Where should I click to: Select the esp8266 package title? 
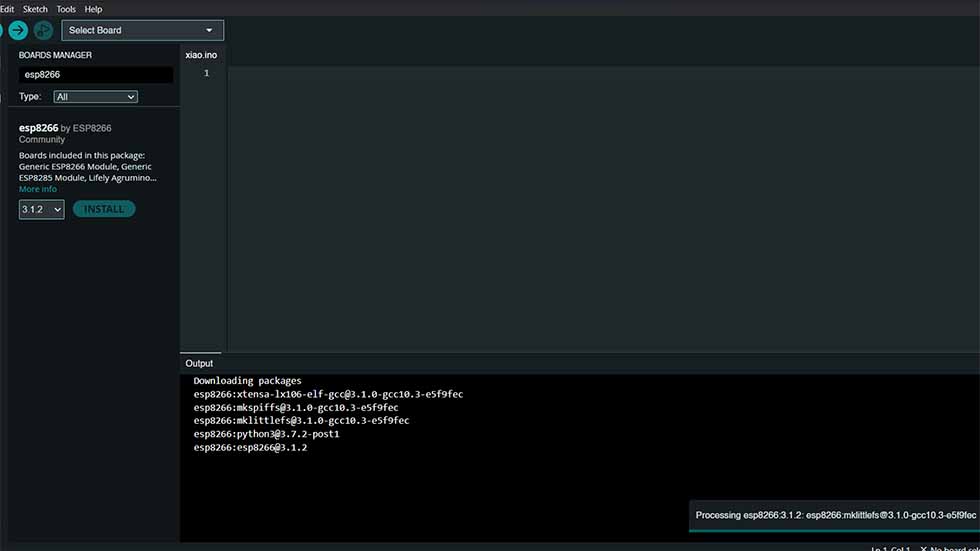pos(38,128)
